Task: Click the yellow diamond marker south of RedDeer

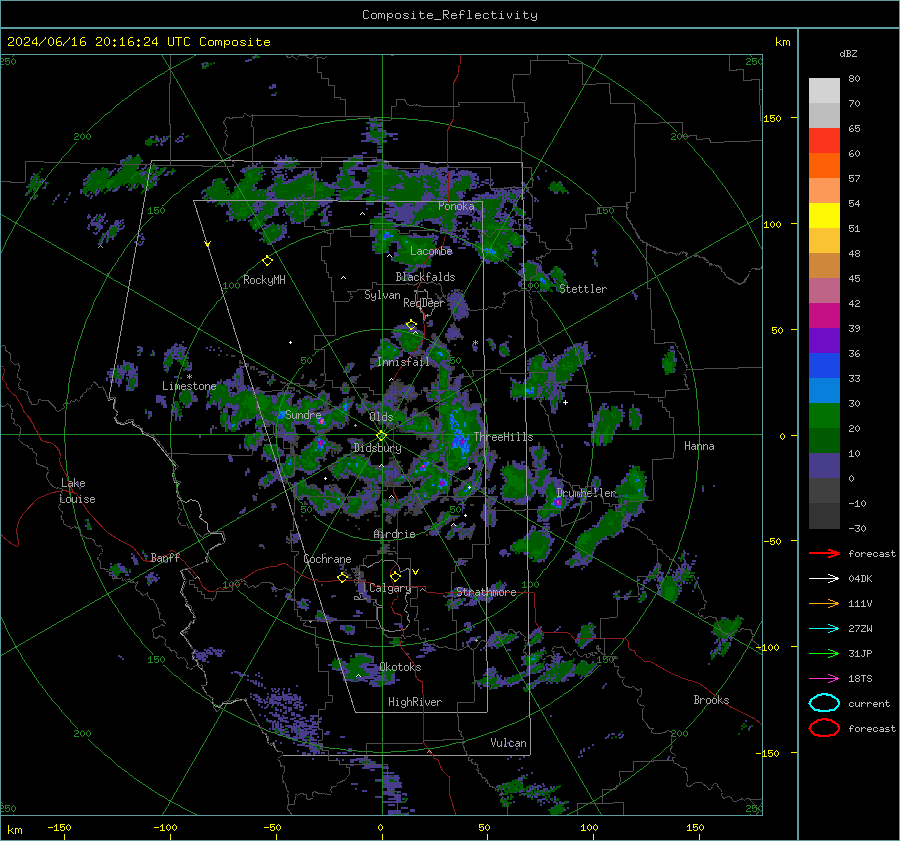Action: [x=411, y=325]
